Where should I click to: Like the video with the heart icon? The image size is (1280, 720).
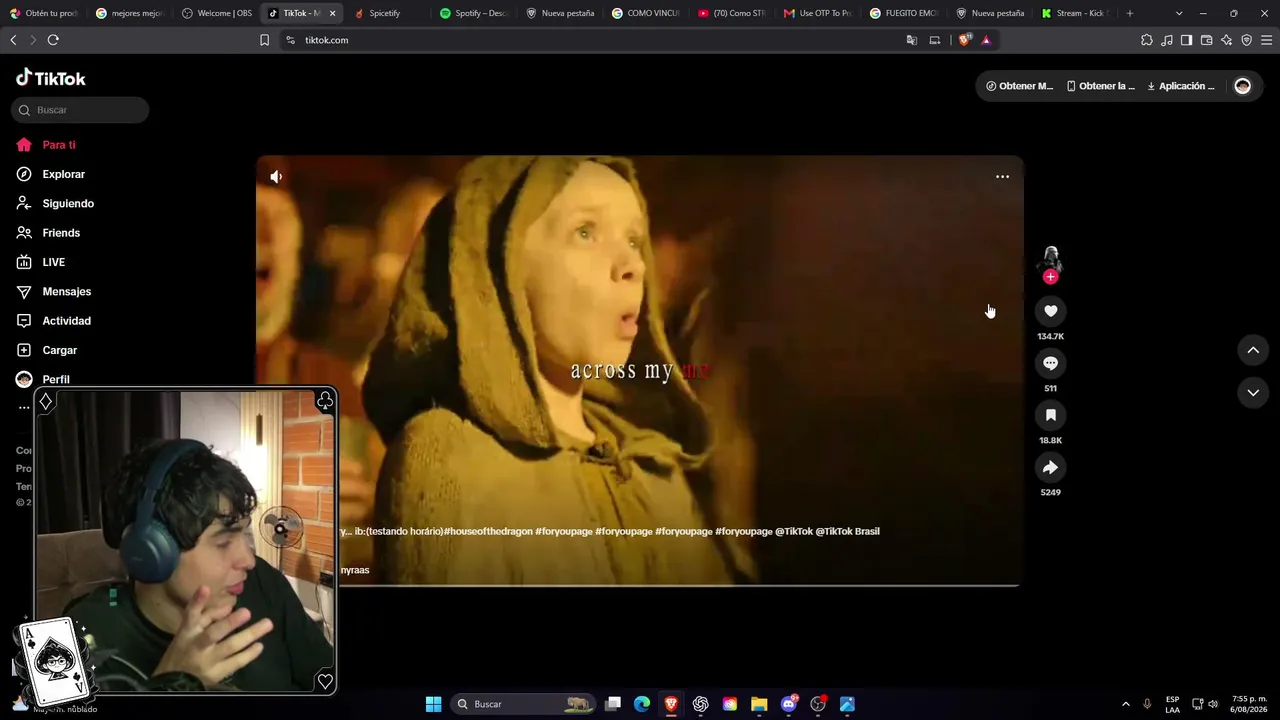pos(1050,311)
